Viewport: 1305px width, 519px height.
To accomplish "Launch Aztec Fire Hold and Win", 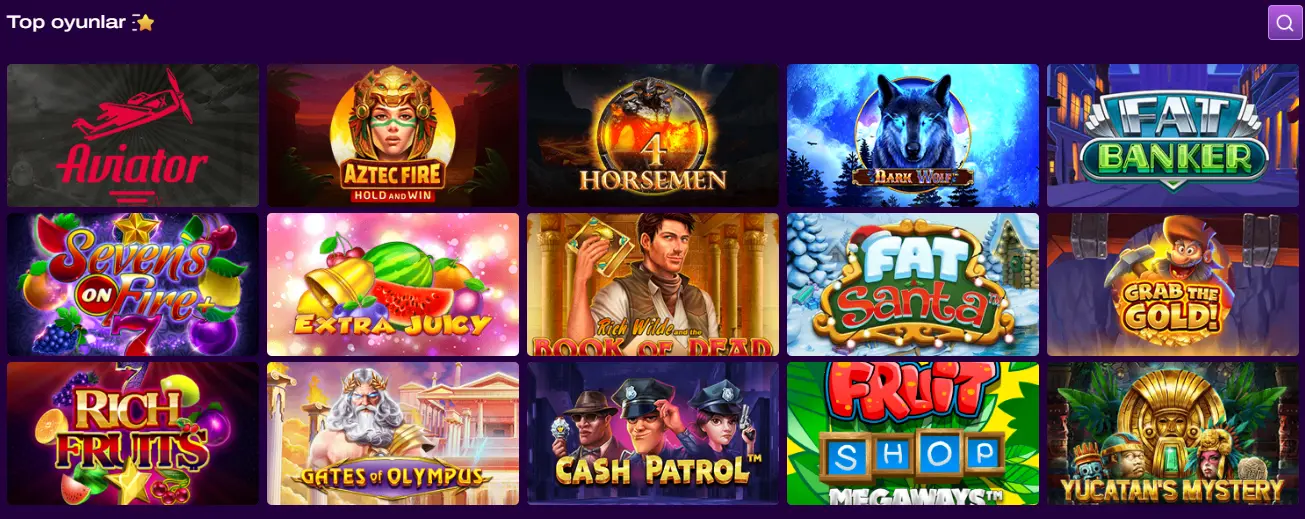I will (393, 135).
